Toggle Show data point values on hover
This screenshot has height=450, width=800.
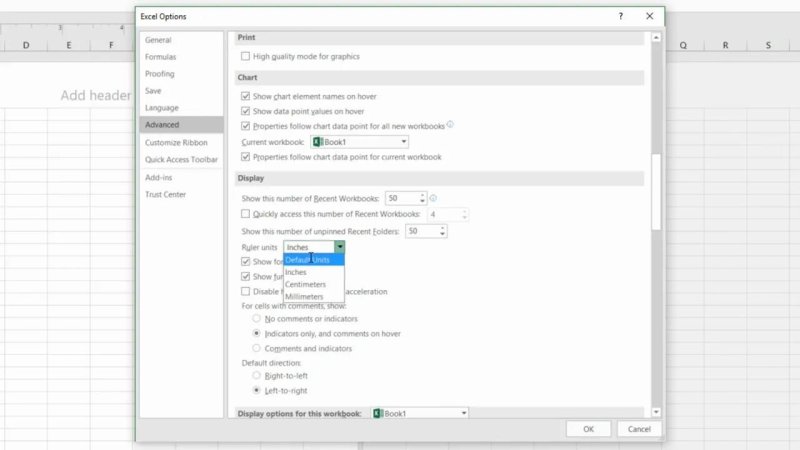(245, 111)
